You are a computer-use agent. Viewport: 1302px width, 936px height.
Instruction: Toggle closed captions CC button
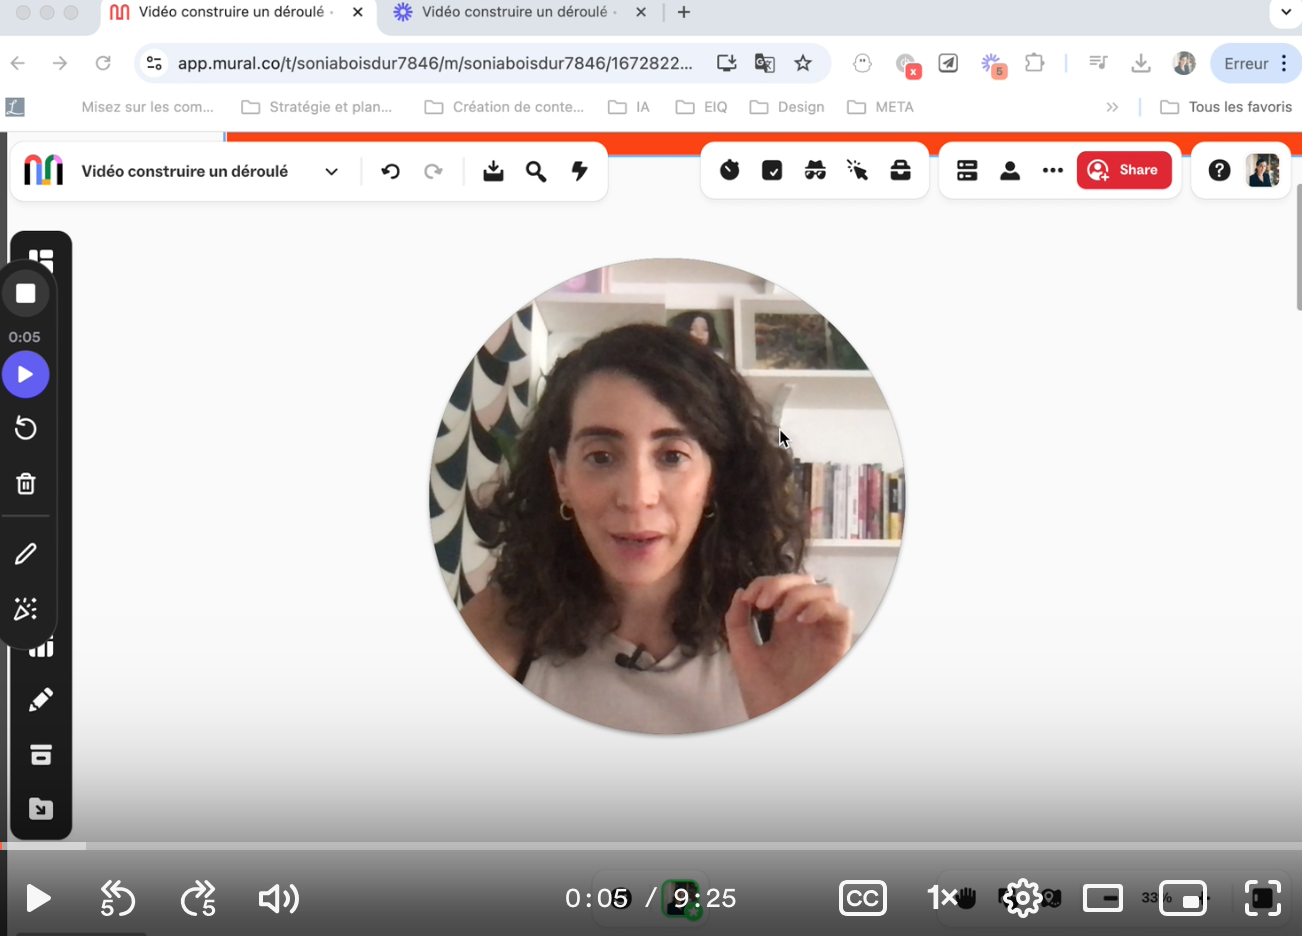[862, 898]
